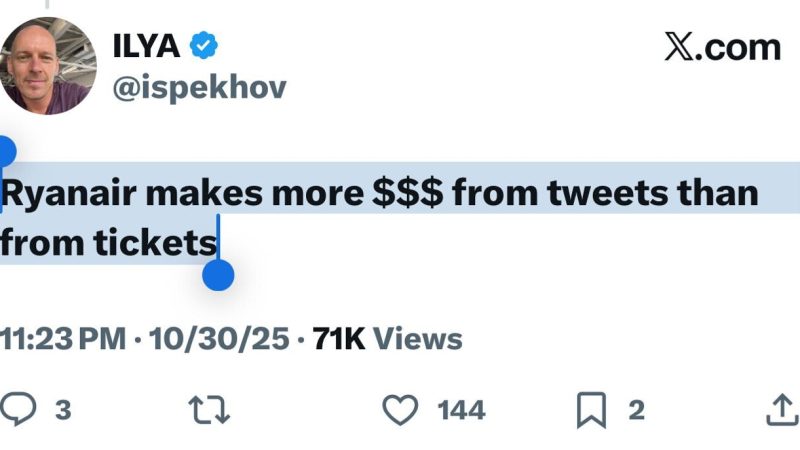Click the lower text selection end handle
Screen dimensions: 800x450
218,274
